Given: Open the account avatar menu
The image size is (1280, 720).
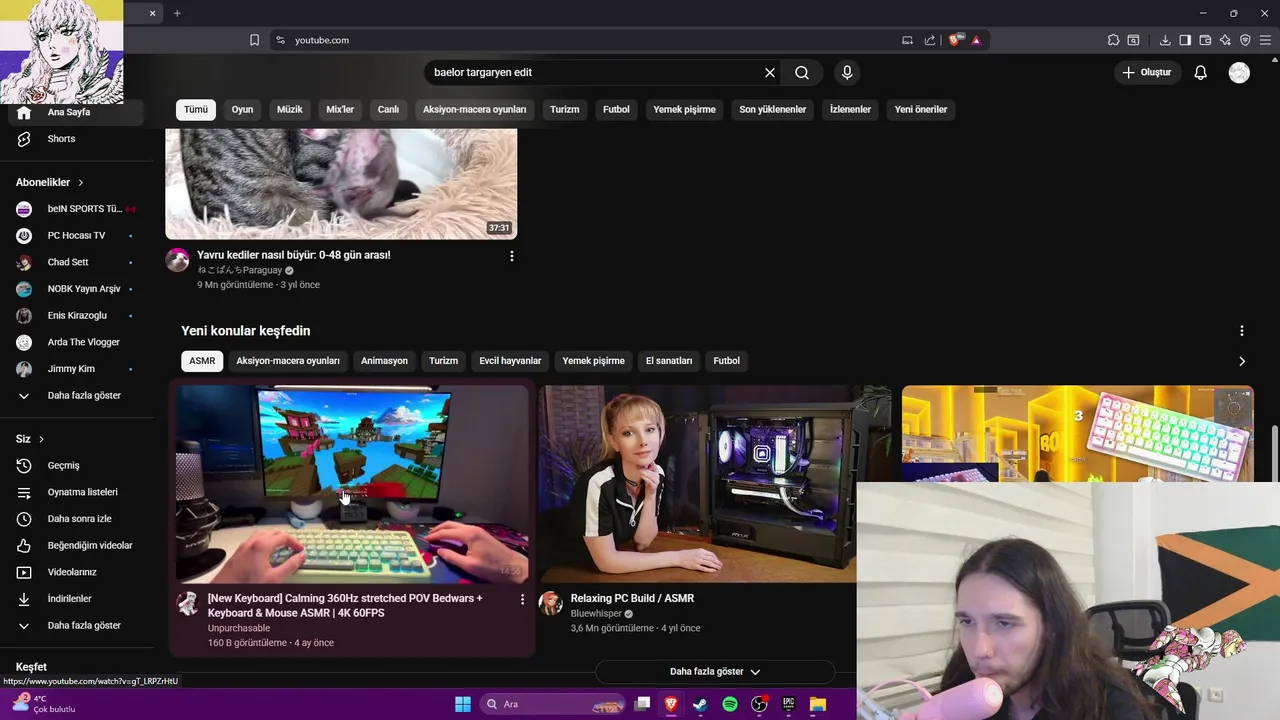Looking at the screenshot, I should [x=1239, y=73].
